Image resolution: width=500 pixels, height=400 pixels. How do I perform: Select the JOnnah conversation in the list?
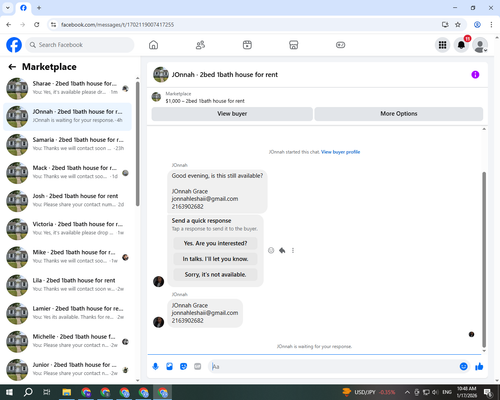click(x=67, y=117)
